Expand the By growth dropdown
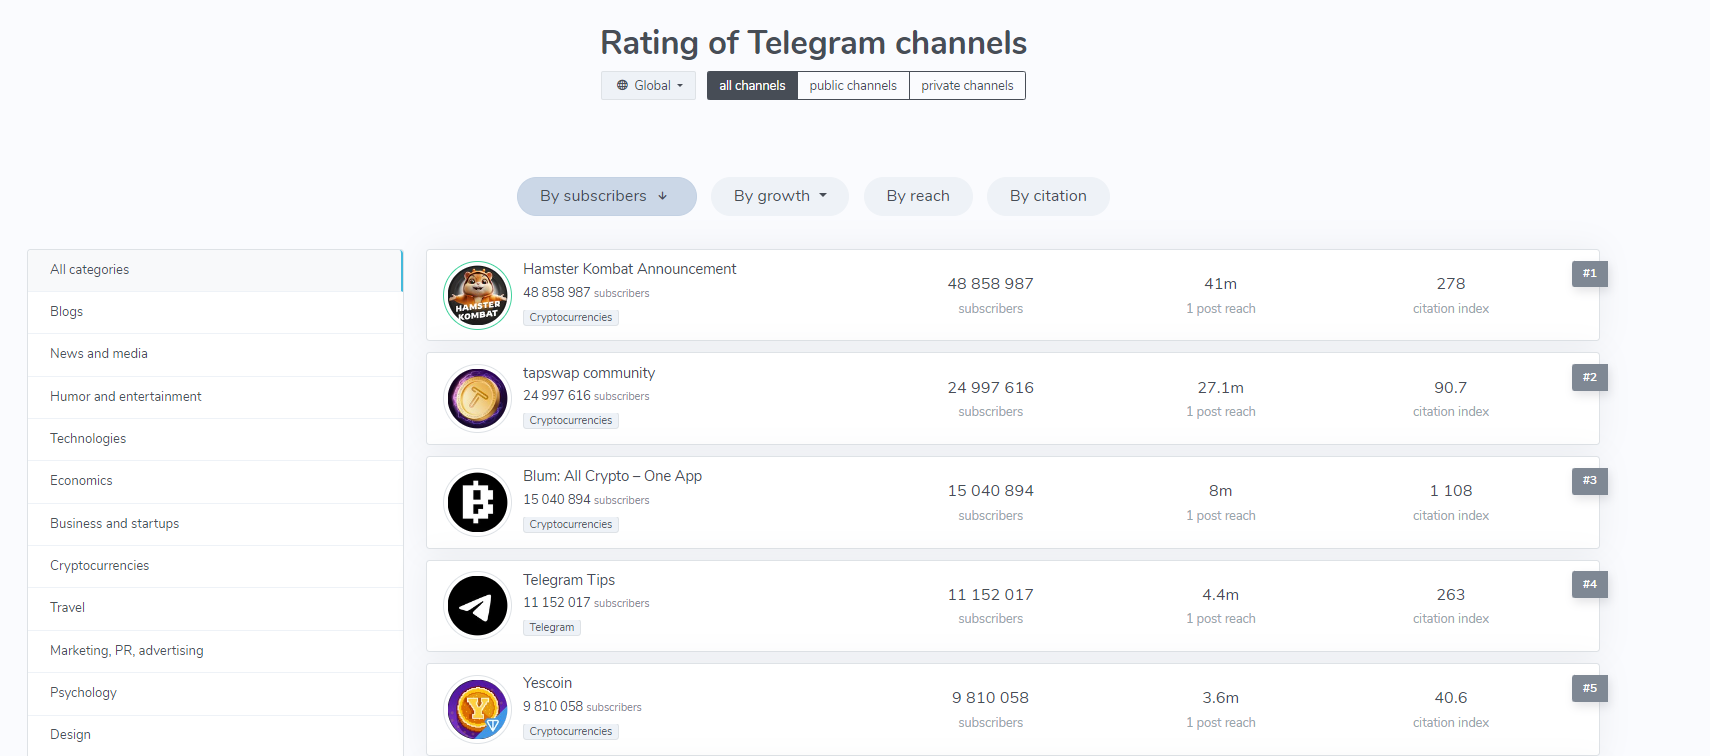Screen dimensions: 1710x756 point(780,196)
